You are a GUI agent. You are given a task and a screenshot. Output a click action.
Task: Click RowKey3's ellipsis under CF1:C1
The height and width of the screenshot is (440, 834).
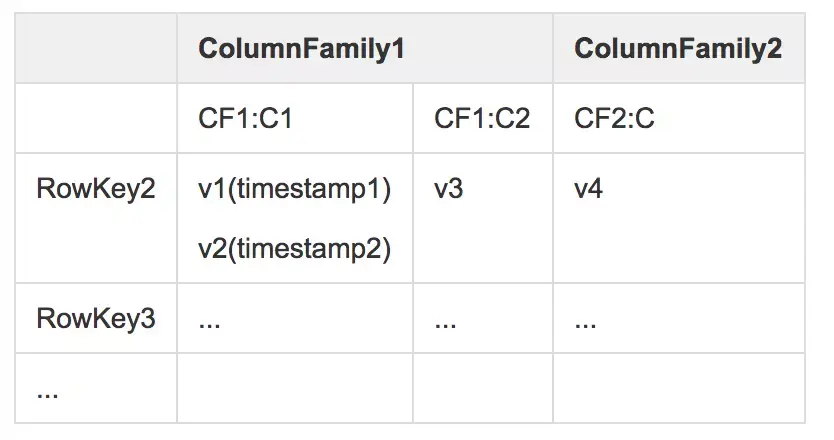[209, 320]
